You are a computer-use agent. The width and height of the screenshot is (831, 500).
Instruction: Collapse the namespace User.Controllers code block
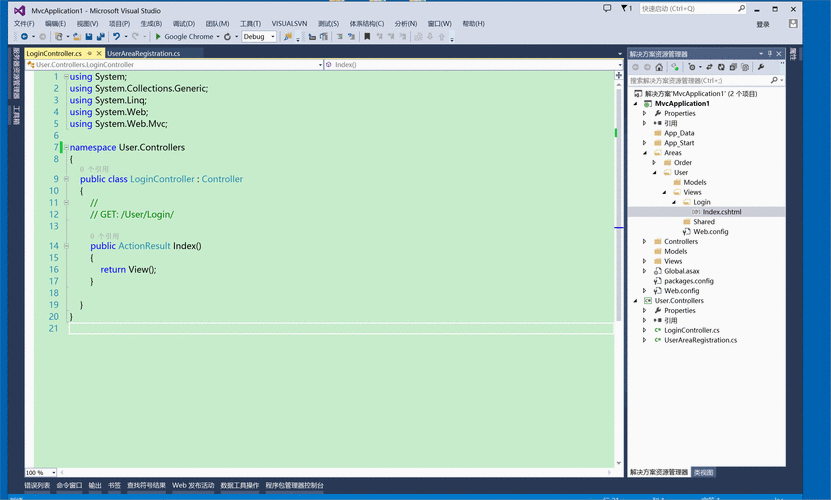click(66, 147)
